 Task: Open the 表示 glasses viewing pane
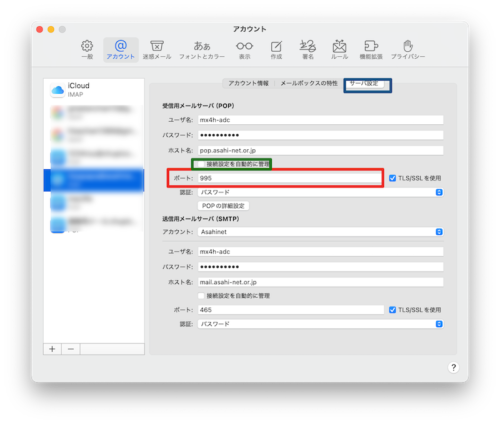pyautogui.click(x=244, y=50)
